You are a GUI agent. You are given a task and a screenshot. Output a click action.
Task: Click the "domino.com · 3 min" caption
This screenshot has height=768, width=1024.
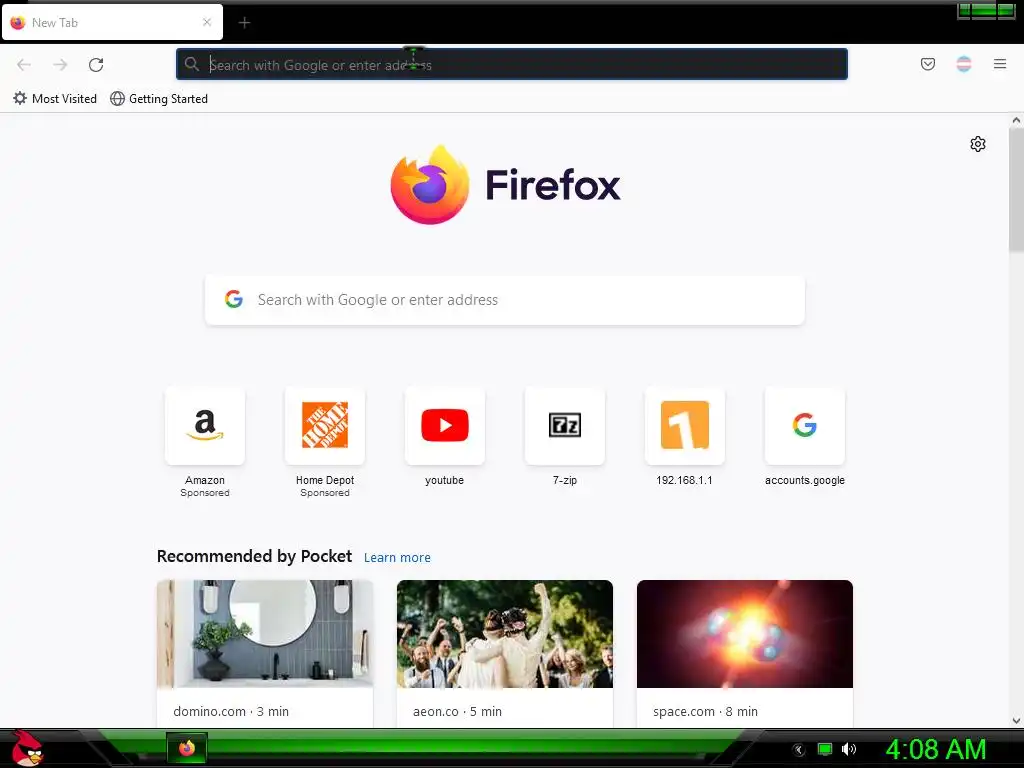(x=231, y=711)
